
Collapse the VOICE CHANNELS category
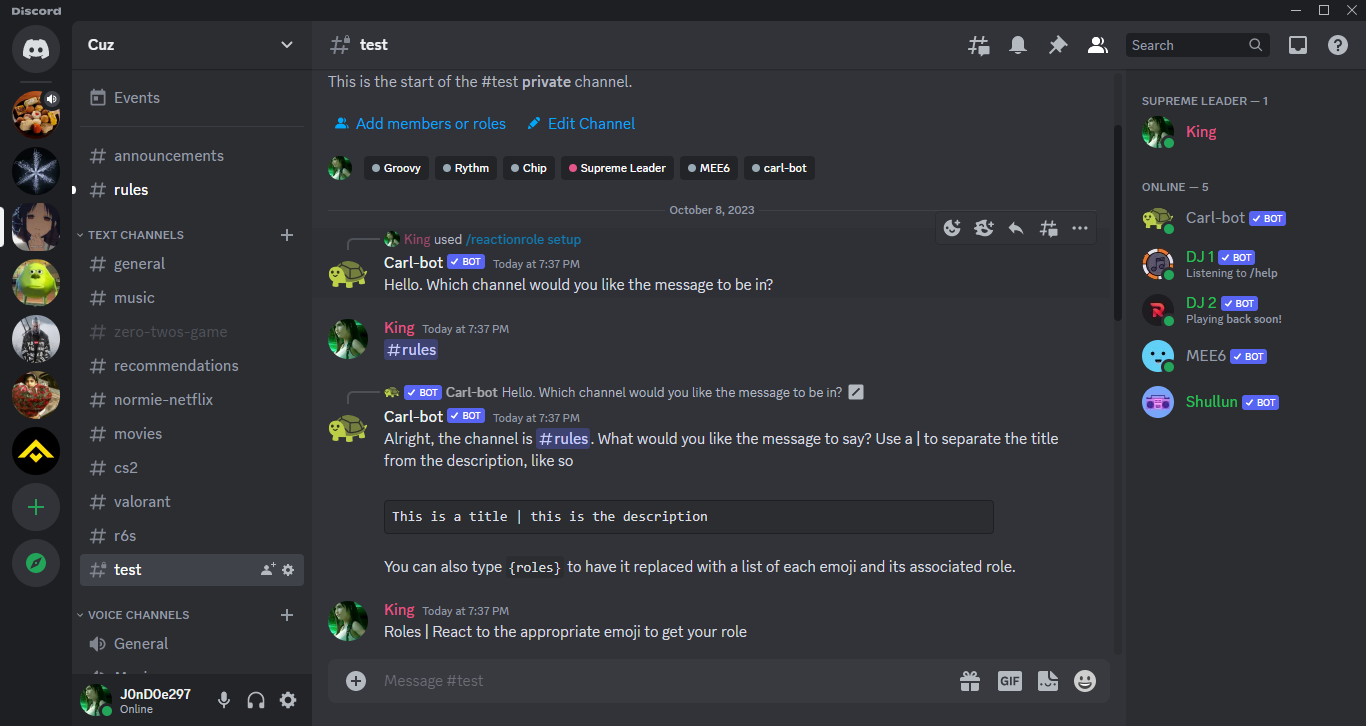tap(138, 615)
